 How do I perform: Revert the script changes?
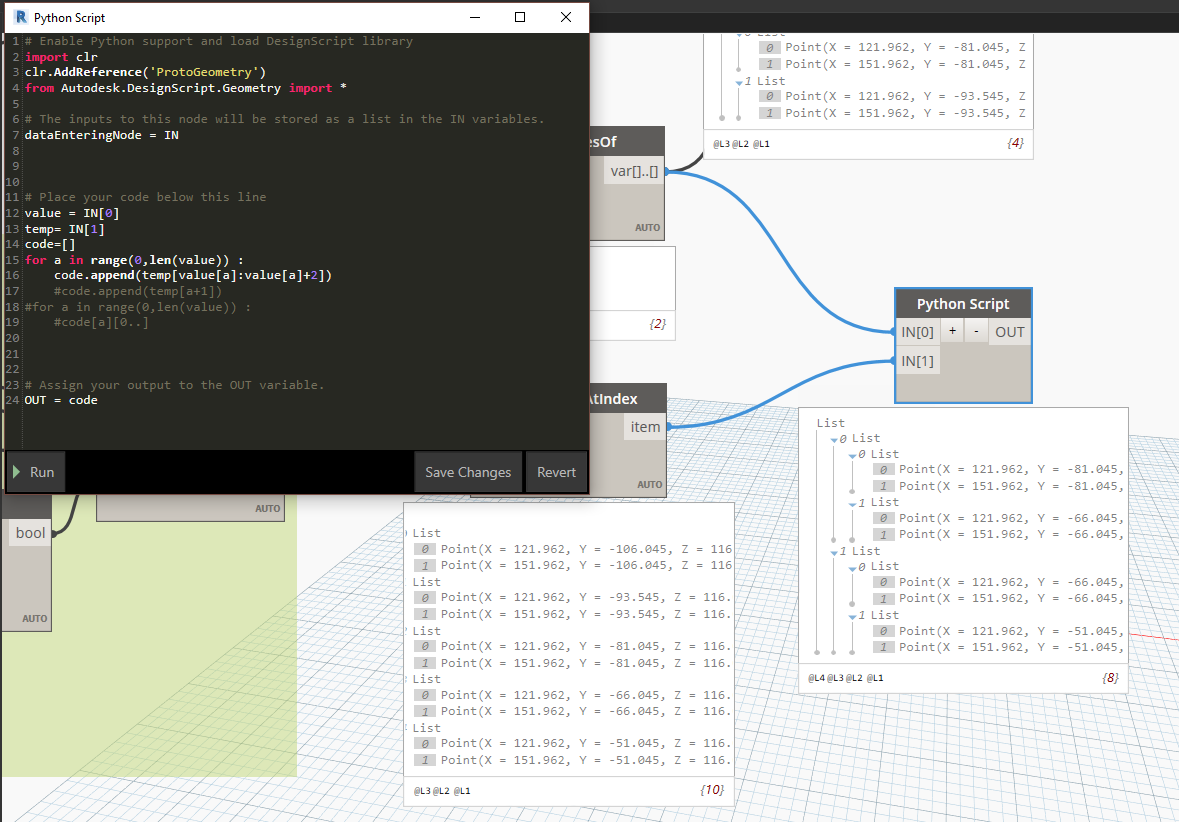coord(556,472)
